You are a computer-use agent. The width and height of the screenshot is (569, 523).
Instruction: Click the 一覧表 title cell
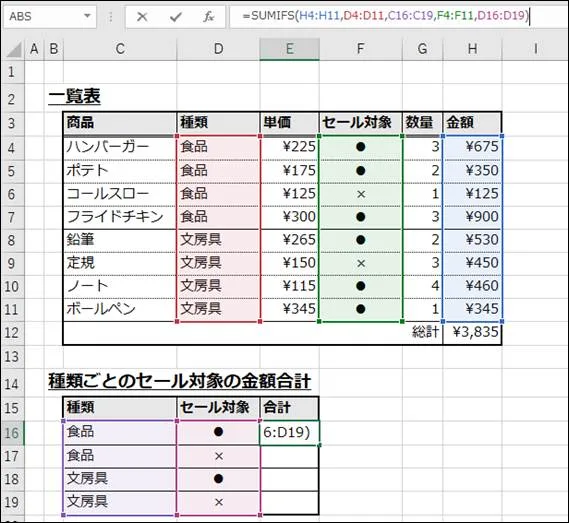[74, 97]
